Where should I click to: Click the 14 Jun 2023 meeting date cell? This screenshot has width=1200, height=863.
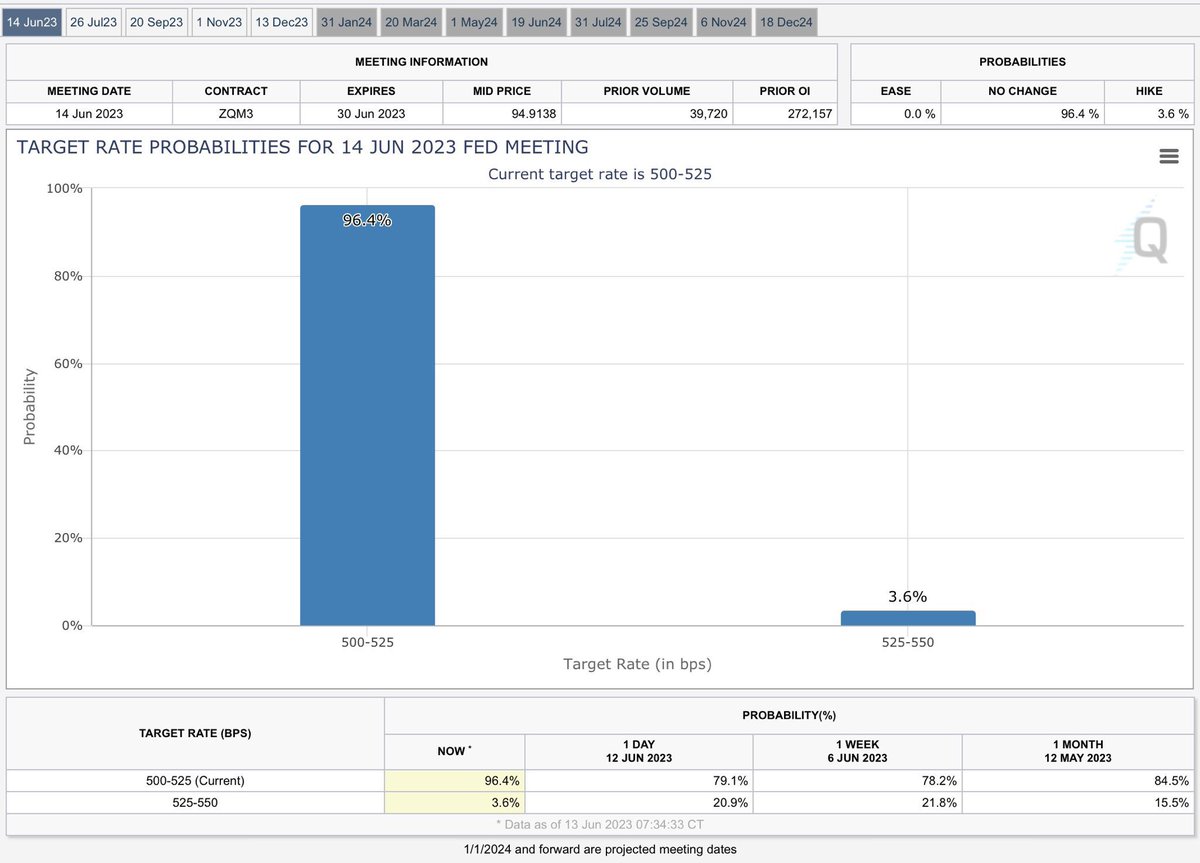pos(89,114)
